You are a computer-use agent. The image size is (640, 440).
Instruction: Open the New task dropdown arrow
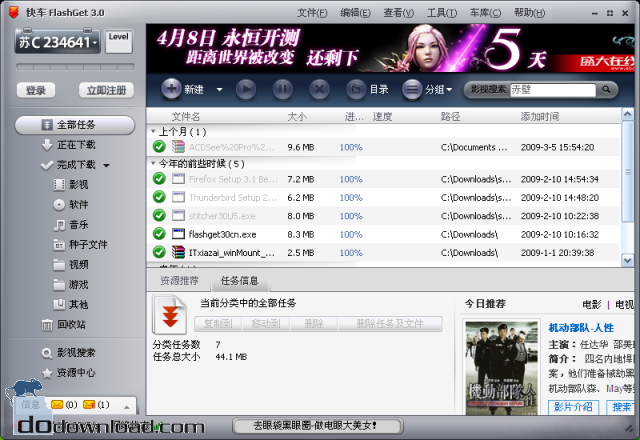[x=219, y=89]
